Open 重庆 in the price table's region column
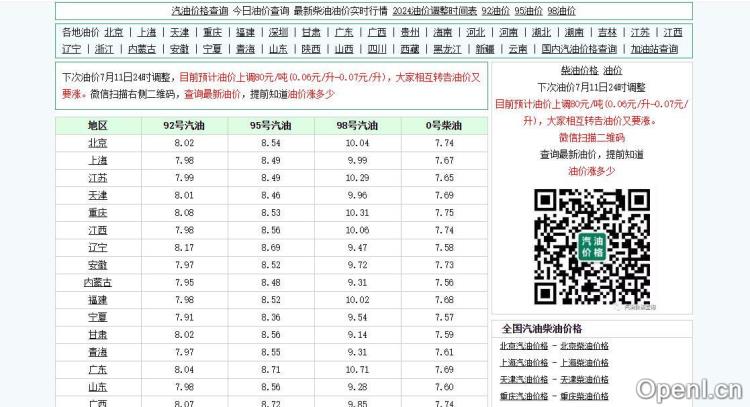The width and height of the screenshot is (750, 407). [98, 213]
